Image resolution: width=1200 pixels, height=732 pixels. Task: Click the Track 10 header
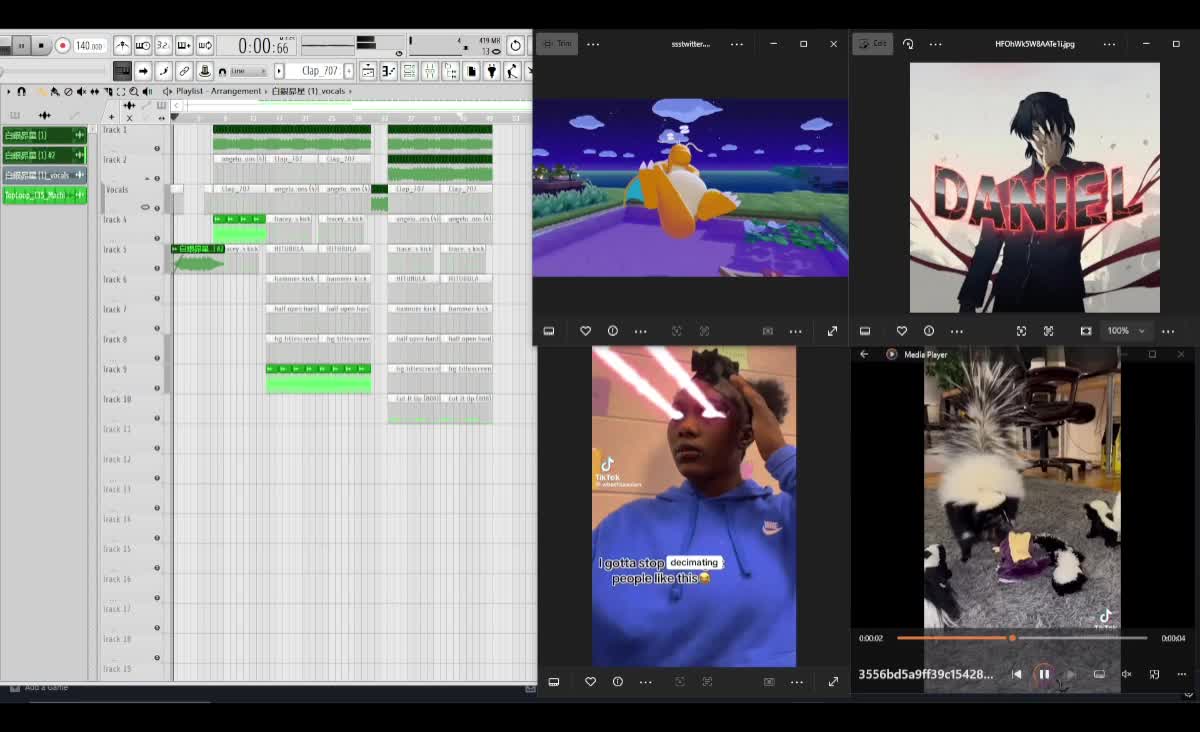131,408
